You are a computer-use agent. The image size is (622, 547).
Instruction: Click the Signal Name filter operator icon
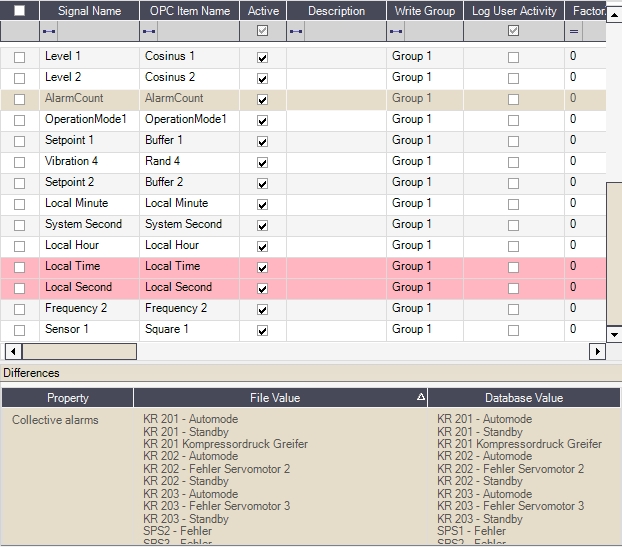[x=49, y=32]
